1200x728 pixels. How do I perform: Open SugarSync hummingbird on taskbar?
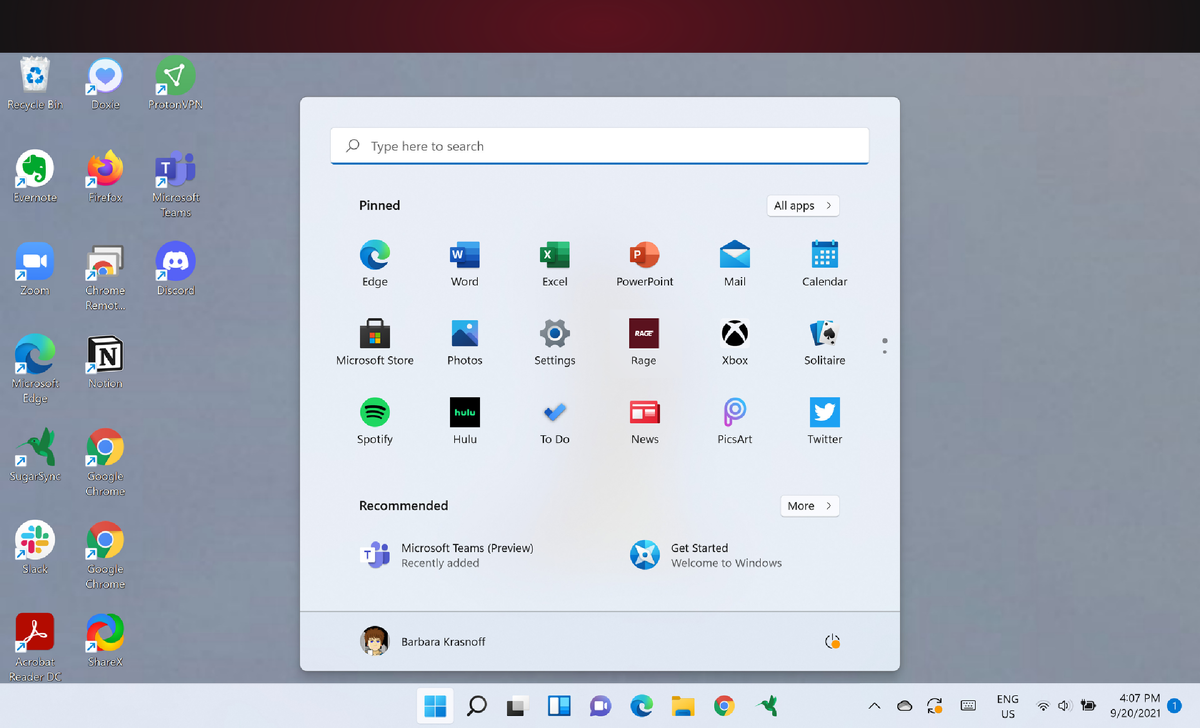click(x=768, y=706)
